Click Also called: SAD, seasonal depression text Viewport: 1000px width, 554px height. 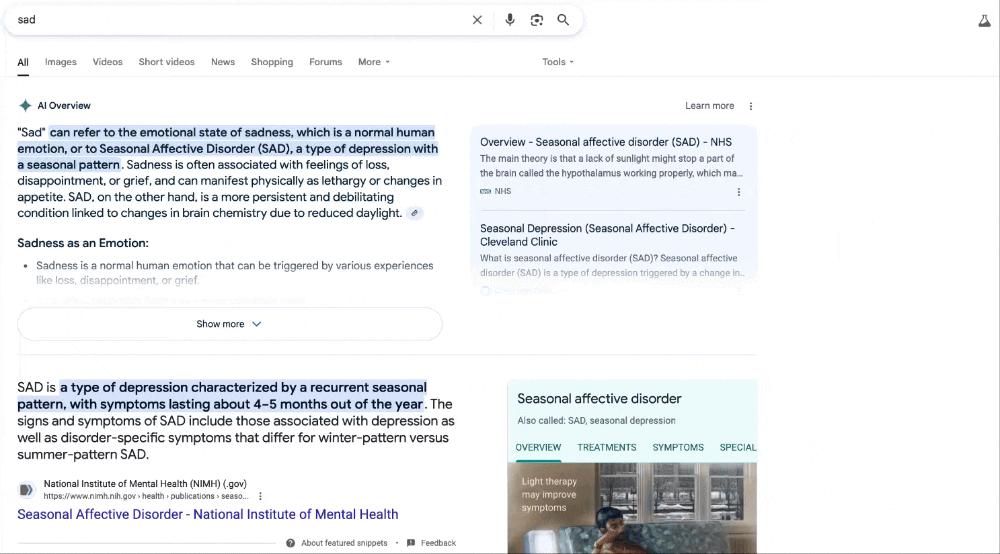coord(596,421)
